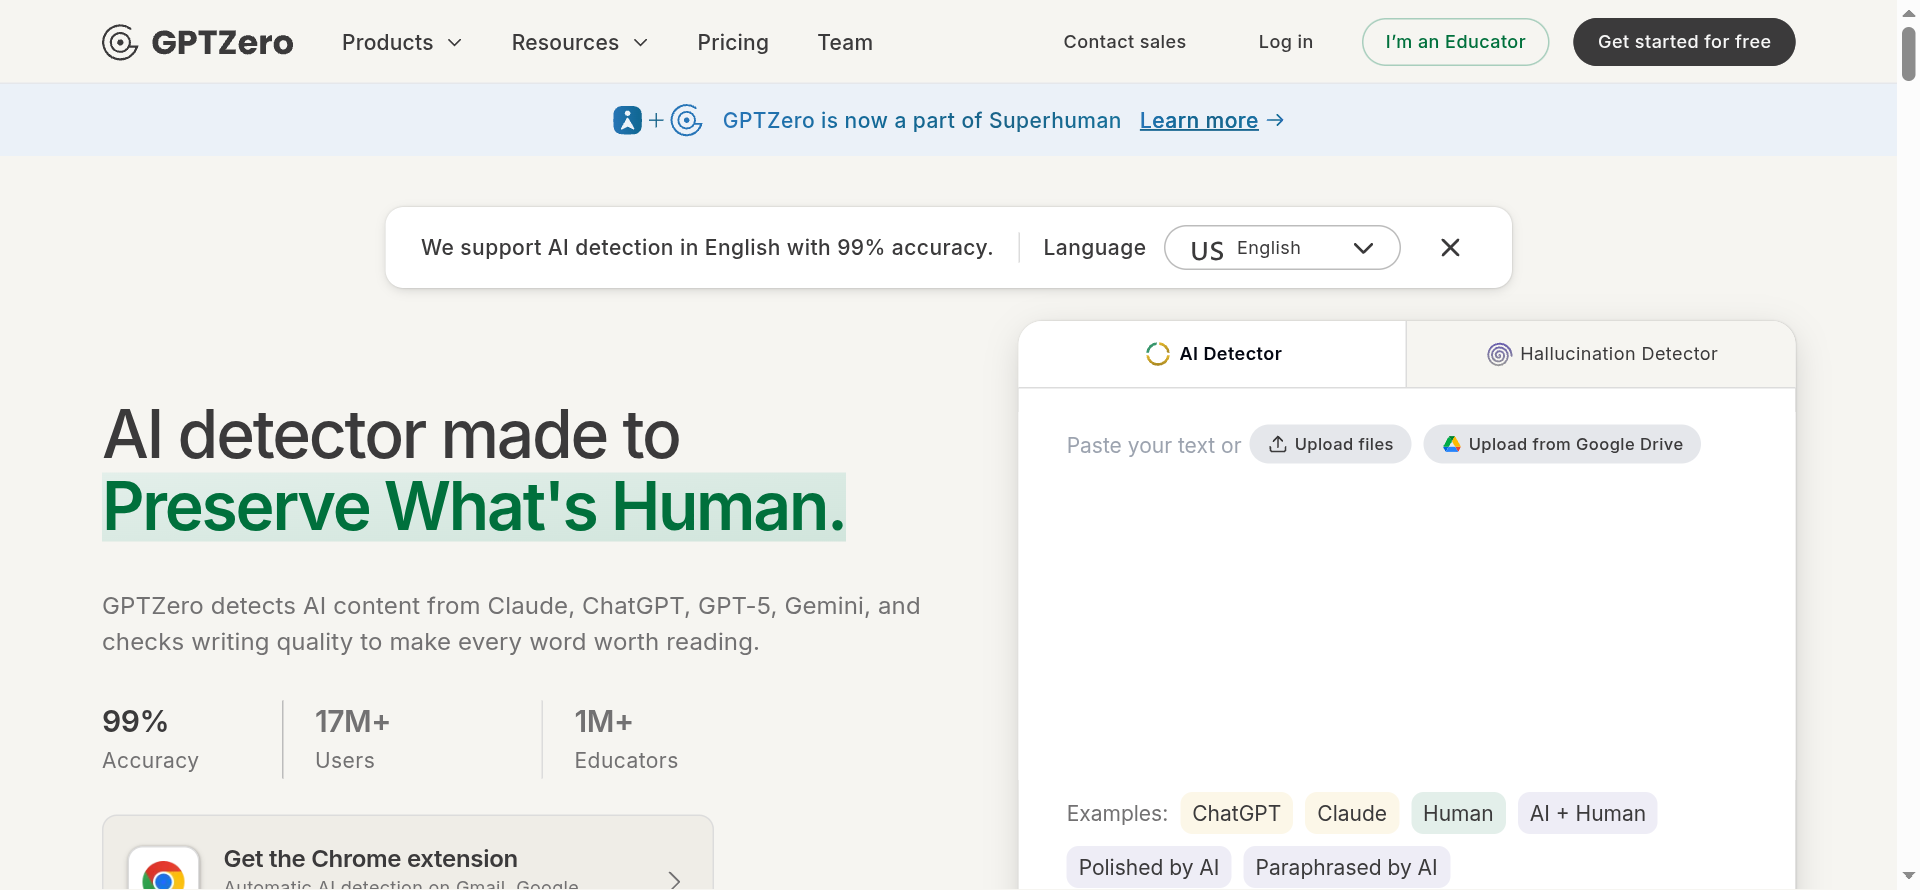This screenshot has width=1920, height=890.
Task: Click the Superhuman blue icon in banner
Action: [627, 120]
